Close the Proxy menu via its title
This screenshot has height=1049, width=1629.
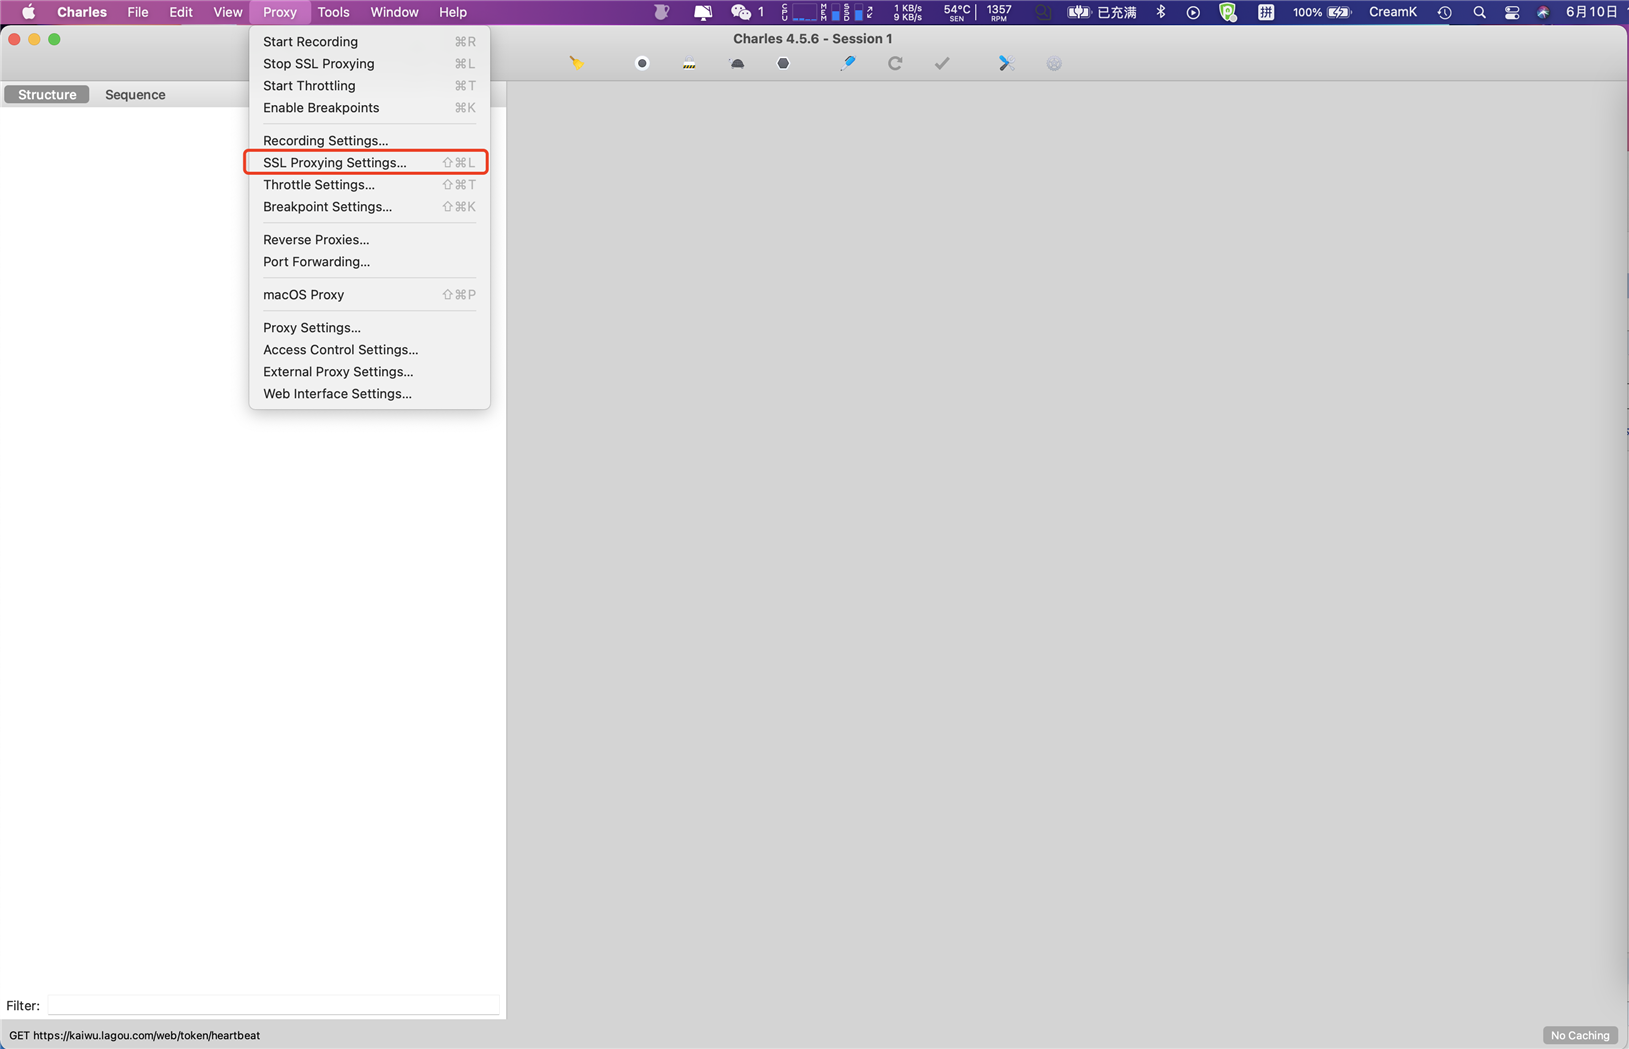click(x=280, y=12)
